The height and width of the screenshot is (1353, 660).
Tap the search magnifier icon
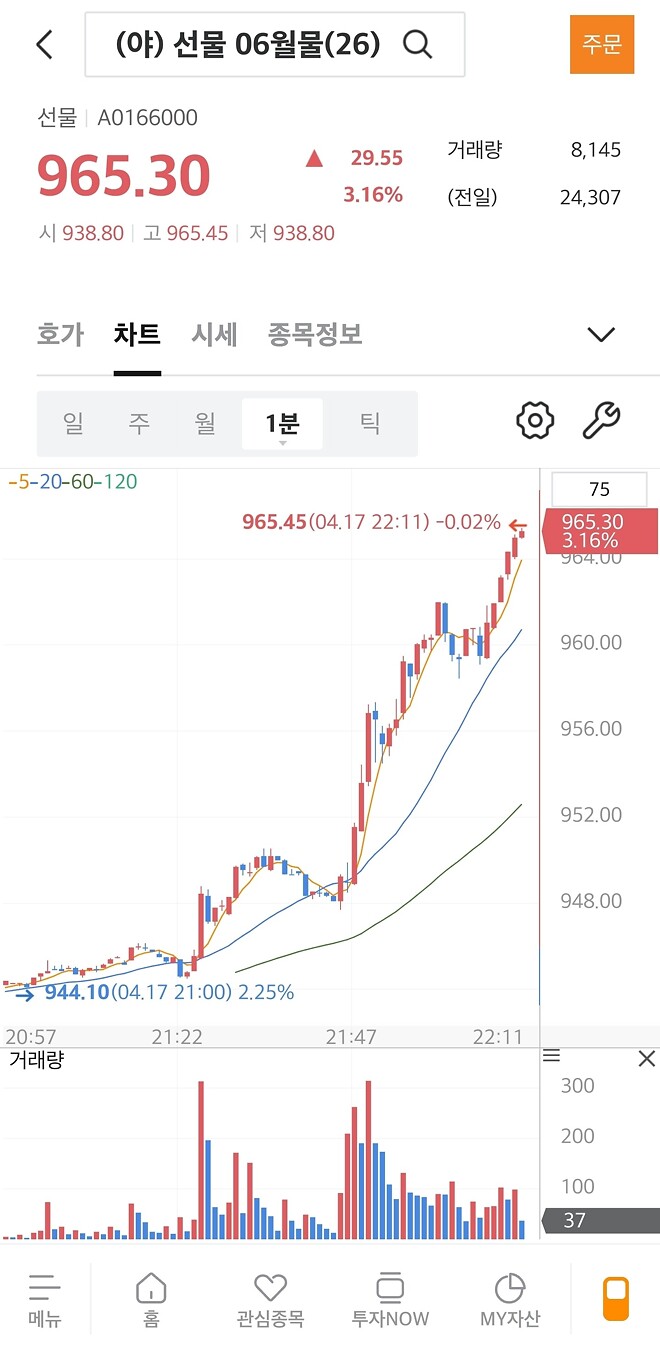(418, 44)
